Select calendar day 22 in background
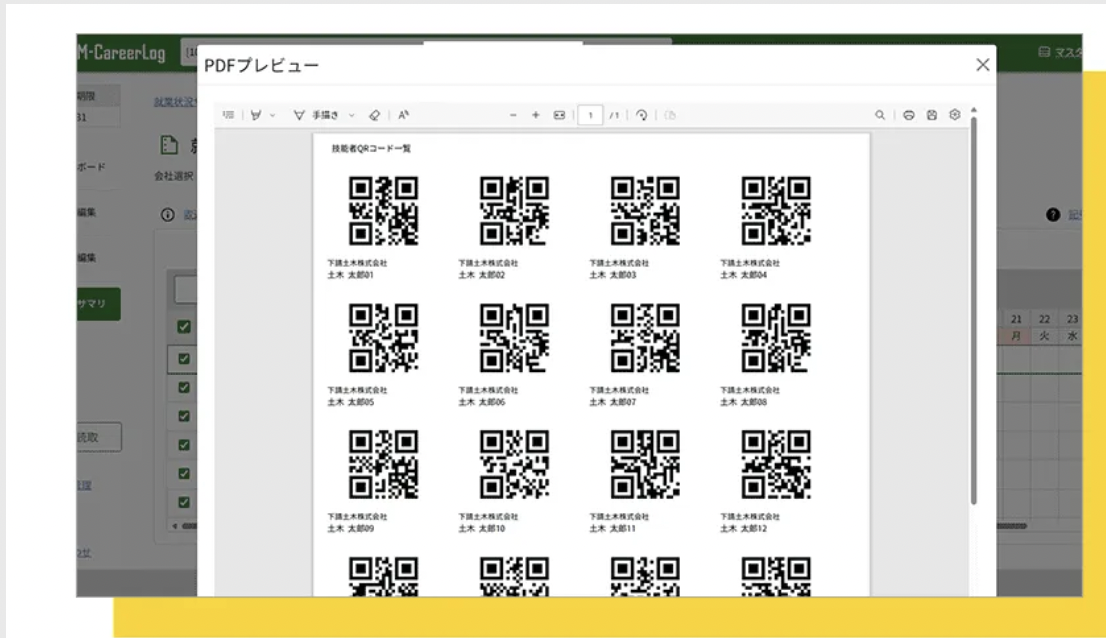Viewport: 1106px width, 638px height. pyautogui.click(x=1045, y=319)
